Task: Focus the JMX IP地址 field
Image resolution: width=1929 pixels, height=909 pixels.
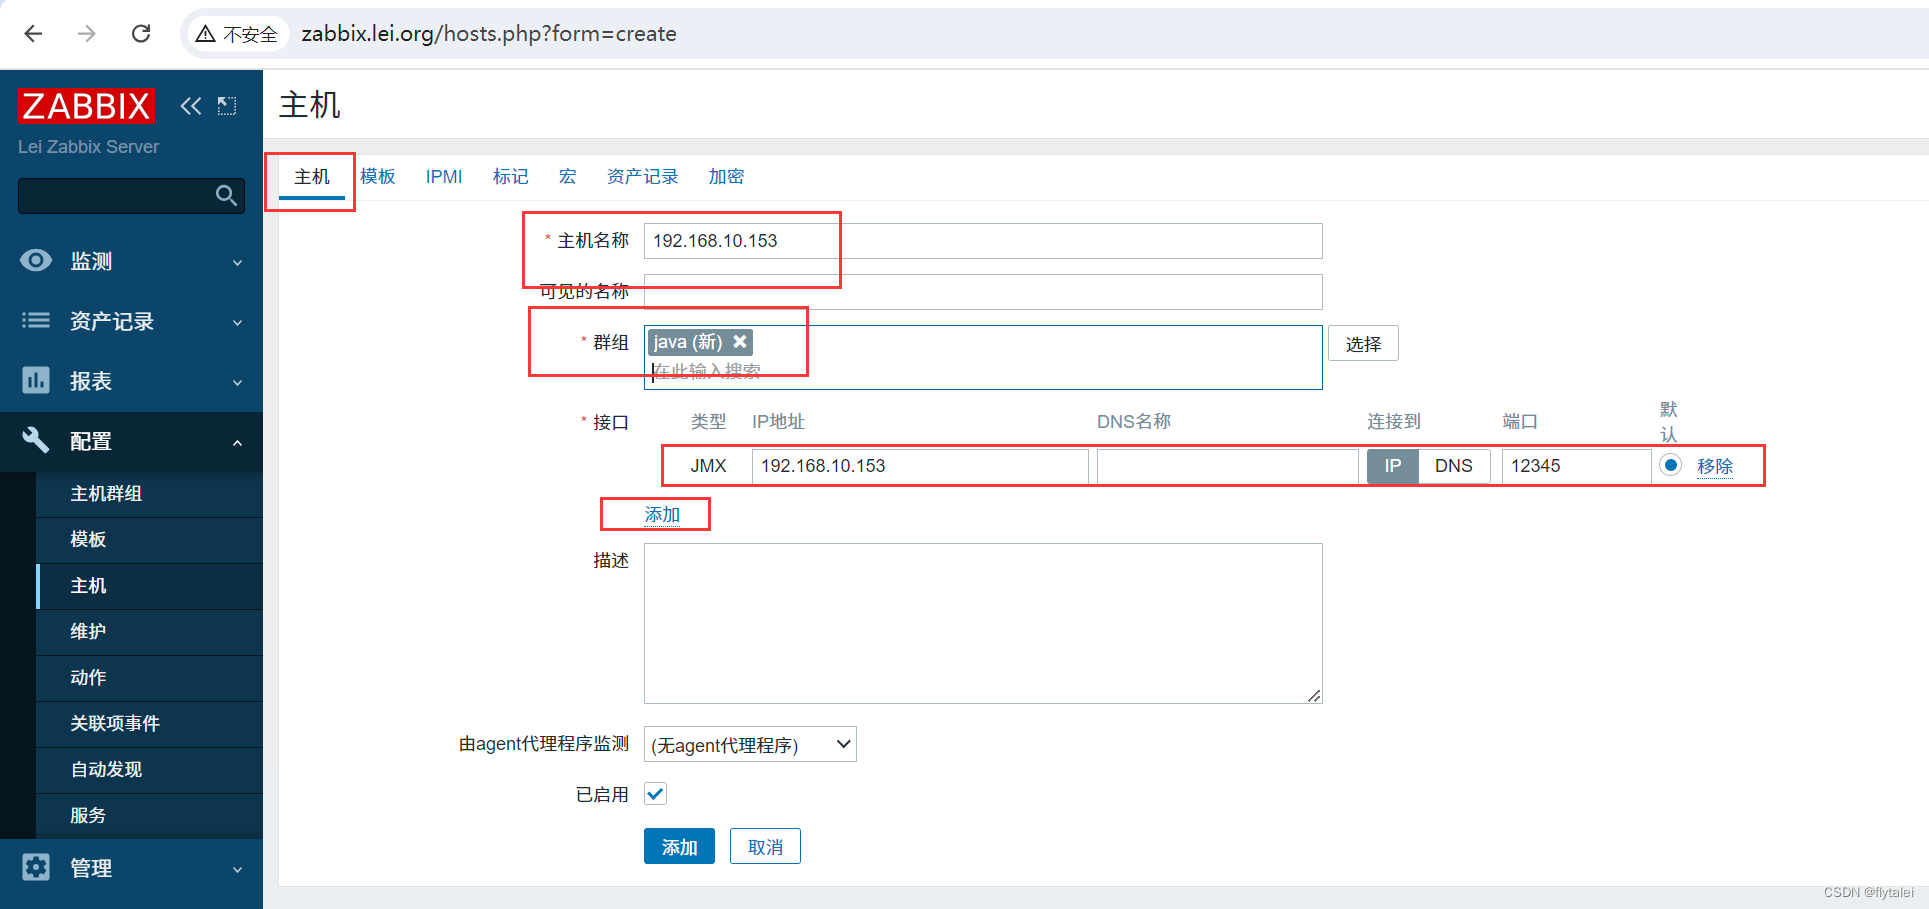Action: tap(920, 466)
